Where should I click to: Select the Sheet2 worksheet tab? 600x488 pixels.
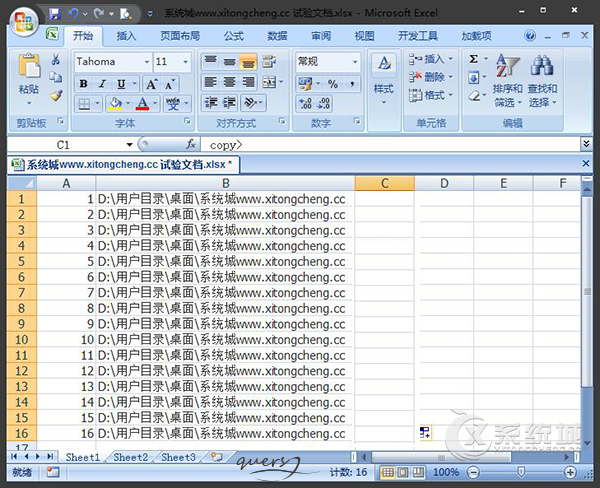tap(130, 457)
